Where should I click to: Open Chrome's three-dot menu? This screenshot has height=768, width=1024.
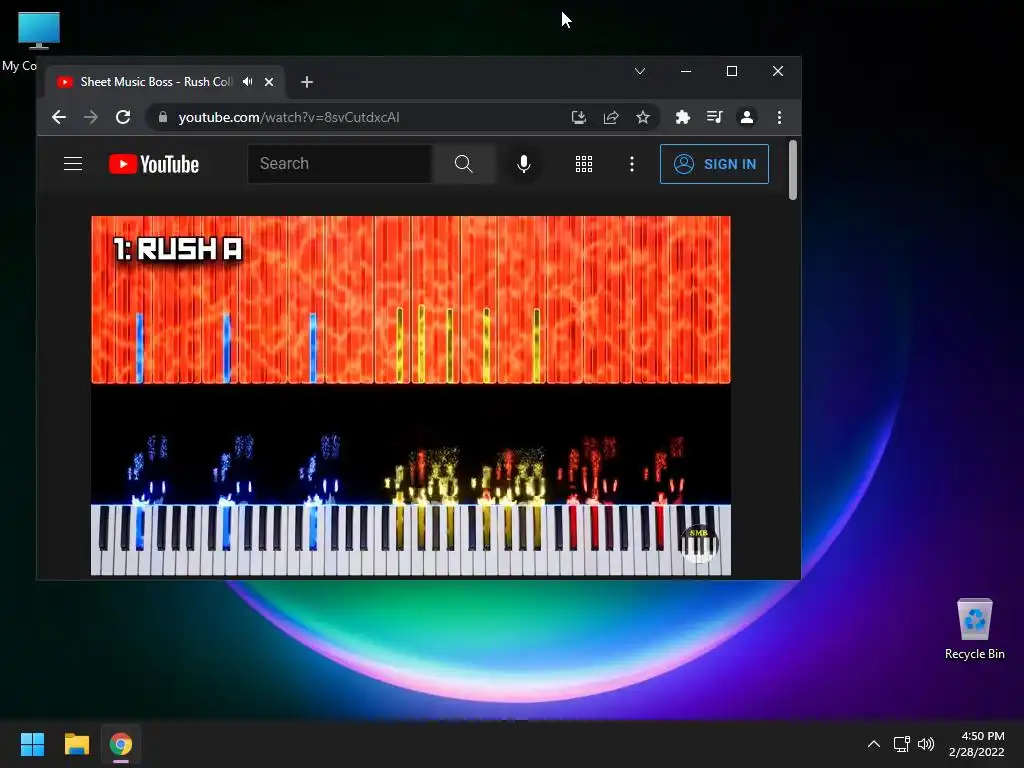tap(779, 118)
